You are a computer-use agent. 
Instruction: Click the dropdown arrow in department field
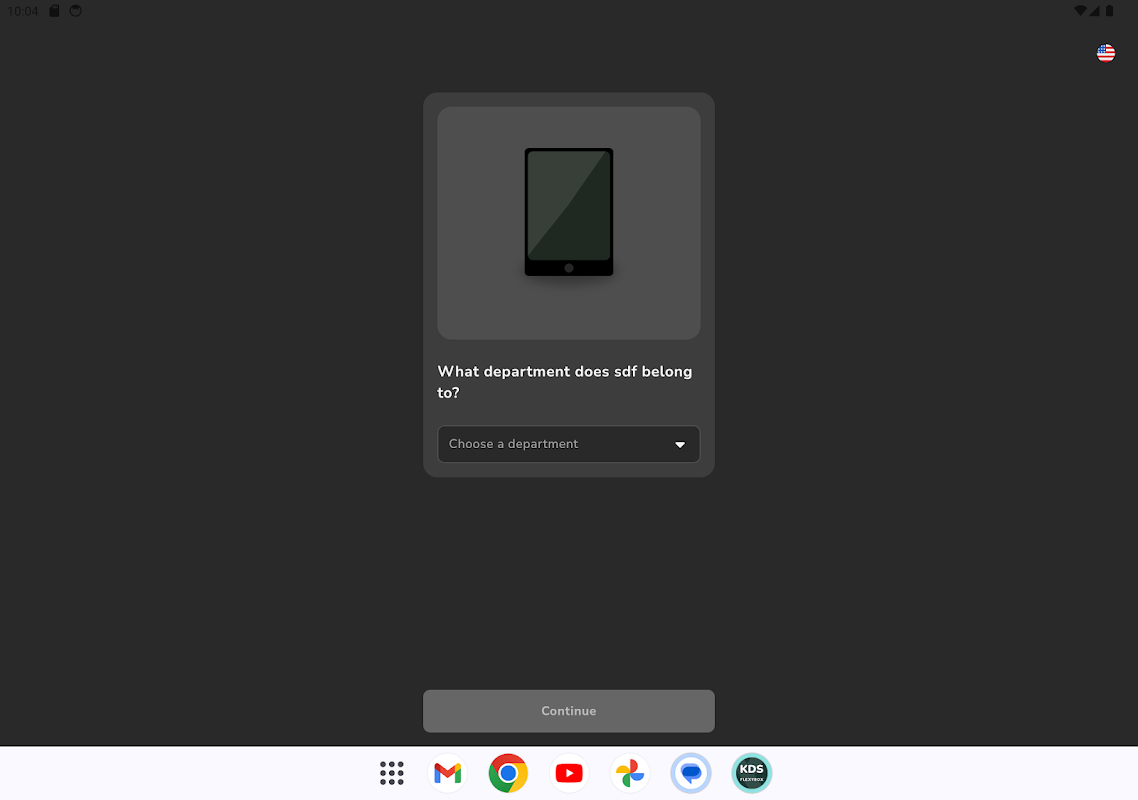(x=680, y=444)
